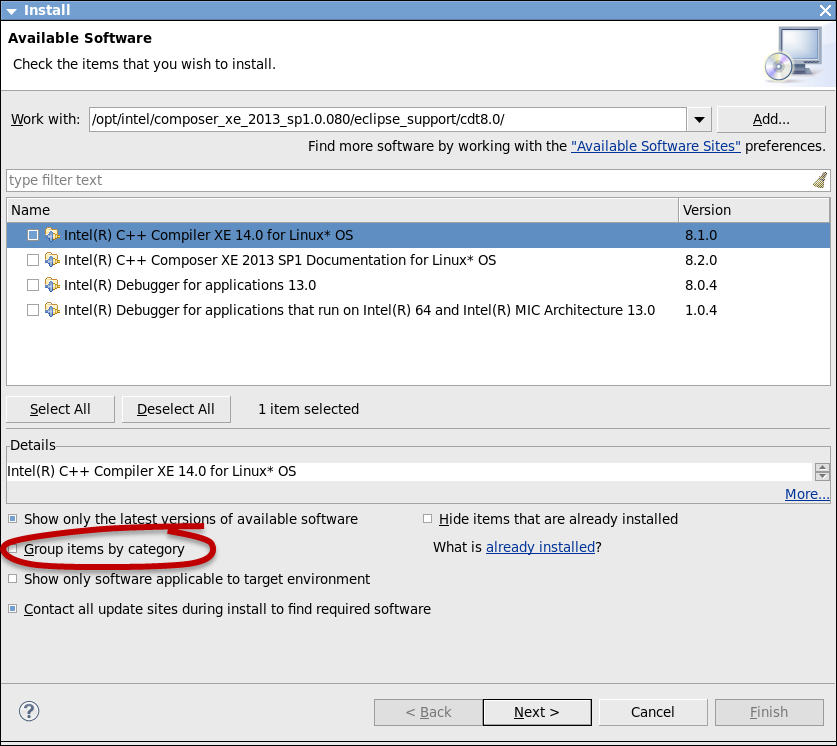Click version cell 8.0.4

pos(701,285)
